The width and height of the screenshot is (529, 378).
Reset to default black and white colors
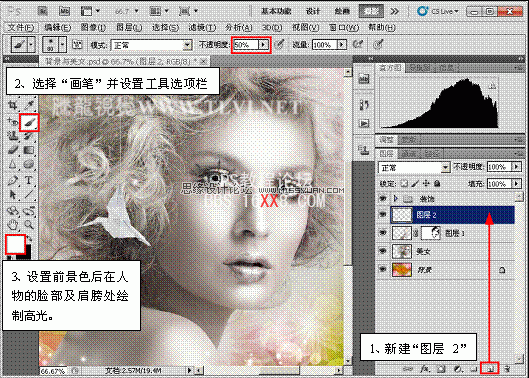pos(9,258)
